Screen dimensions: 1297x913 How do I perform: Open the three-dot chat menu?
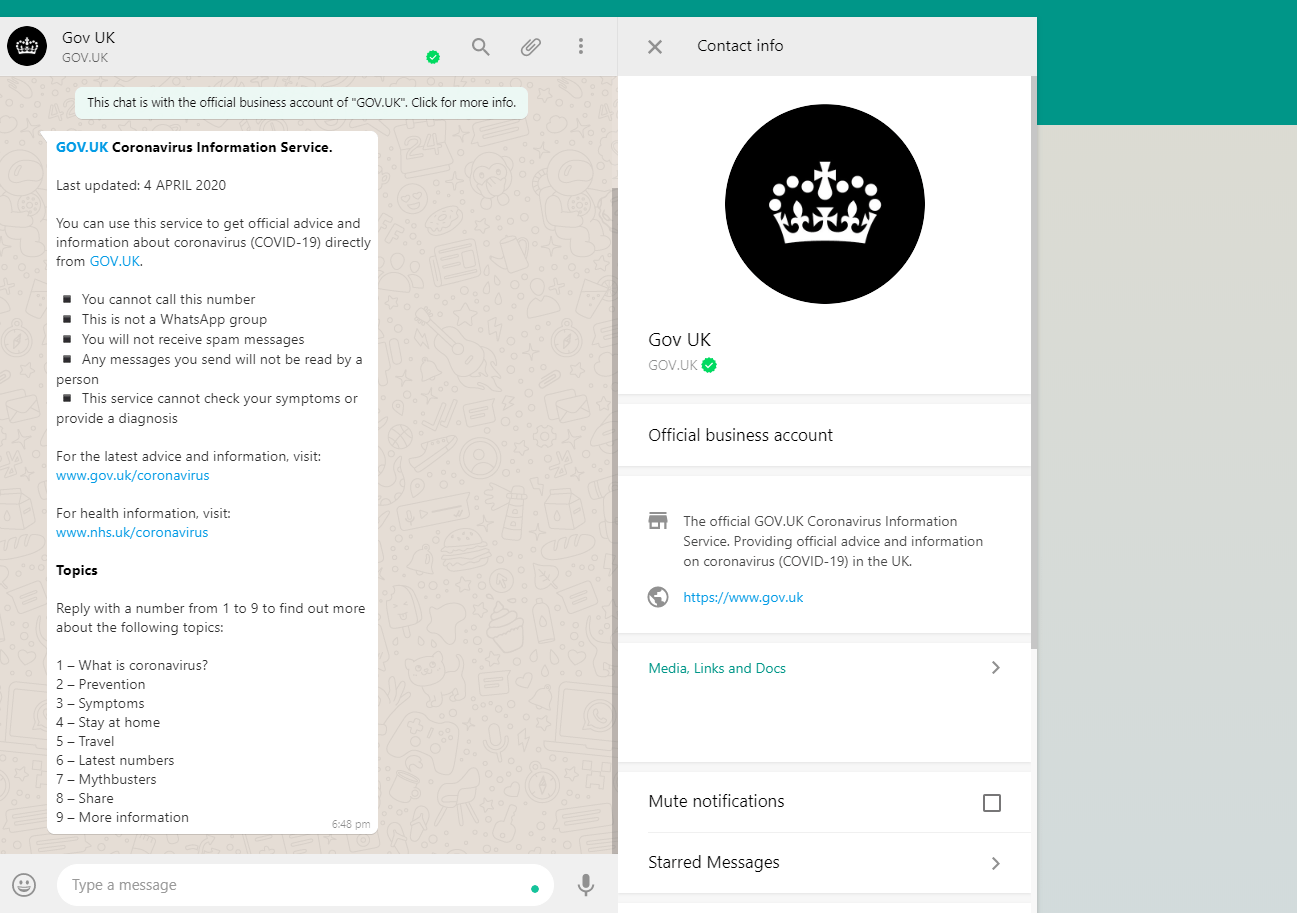click(x=581, y=46)
